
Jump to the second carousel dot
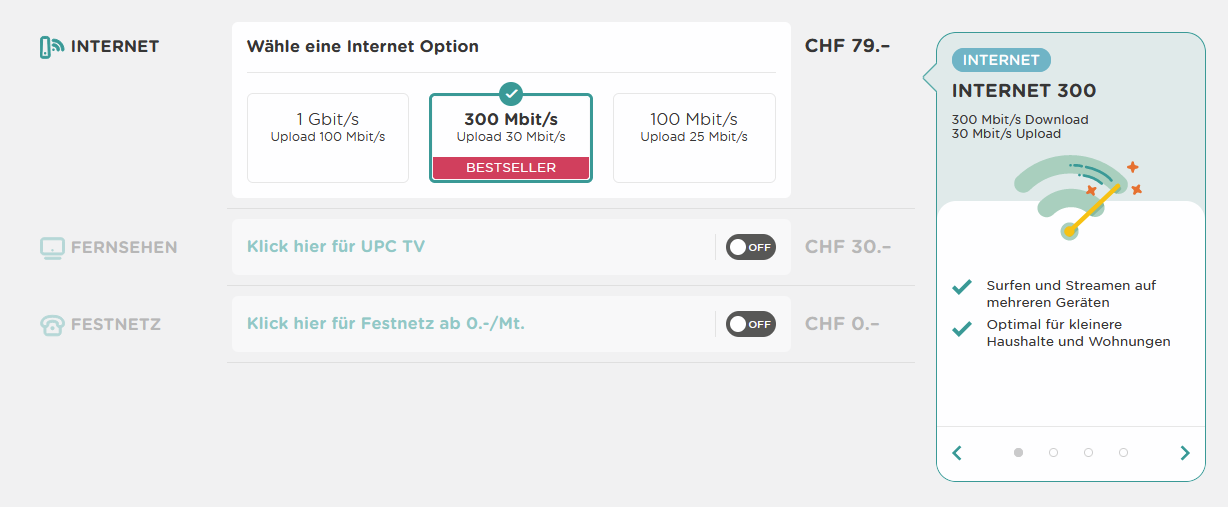pos(1053,453)
